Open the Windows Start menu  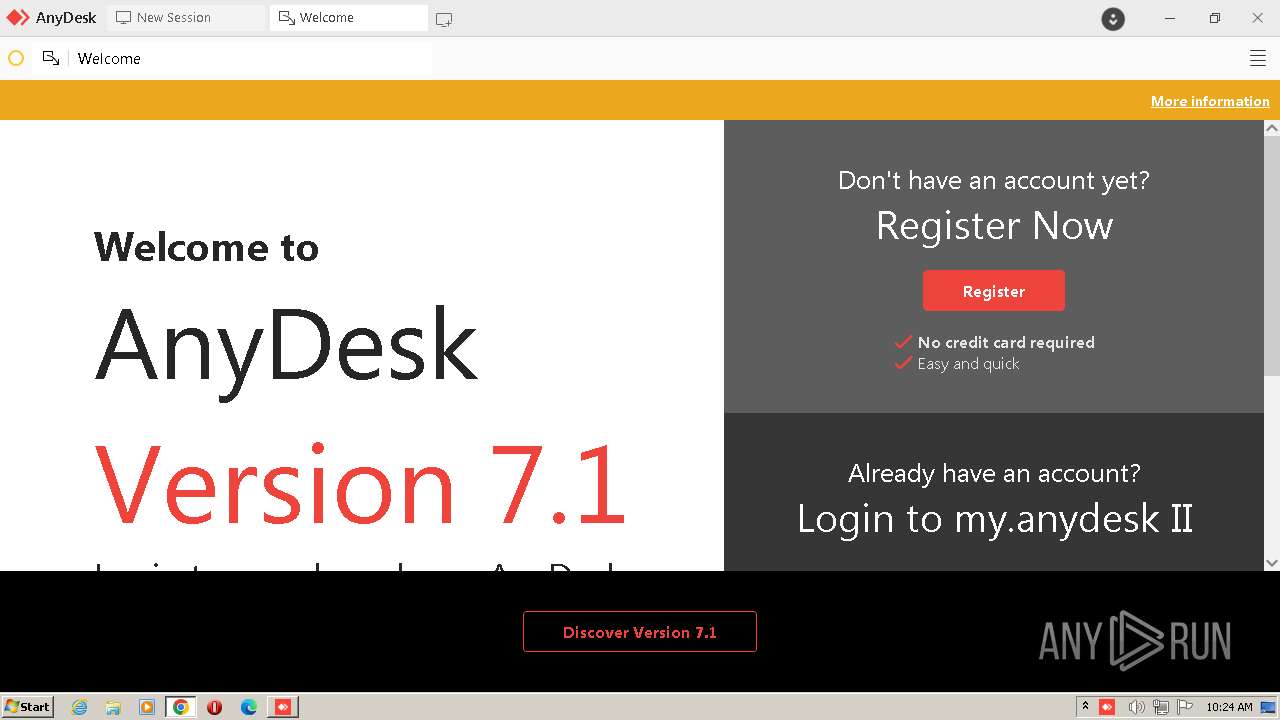click(28, 706)
